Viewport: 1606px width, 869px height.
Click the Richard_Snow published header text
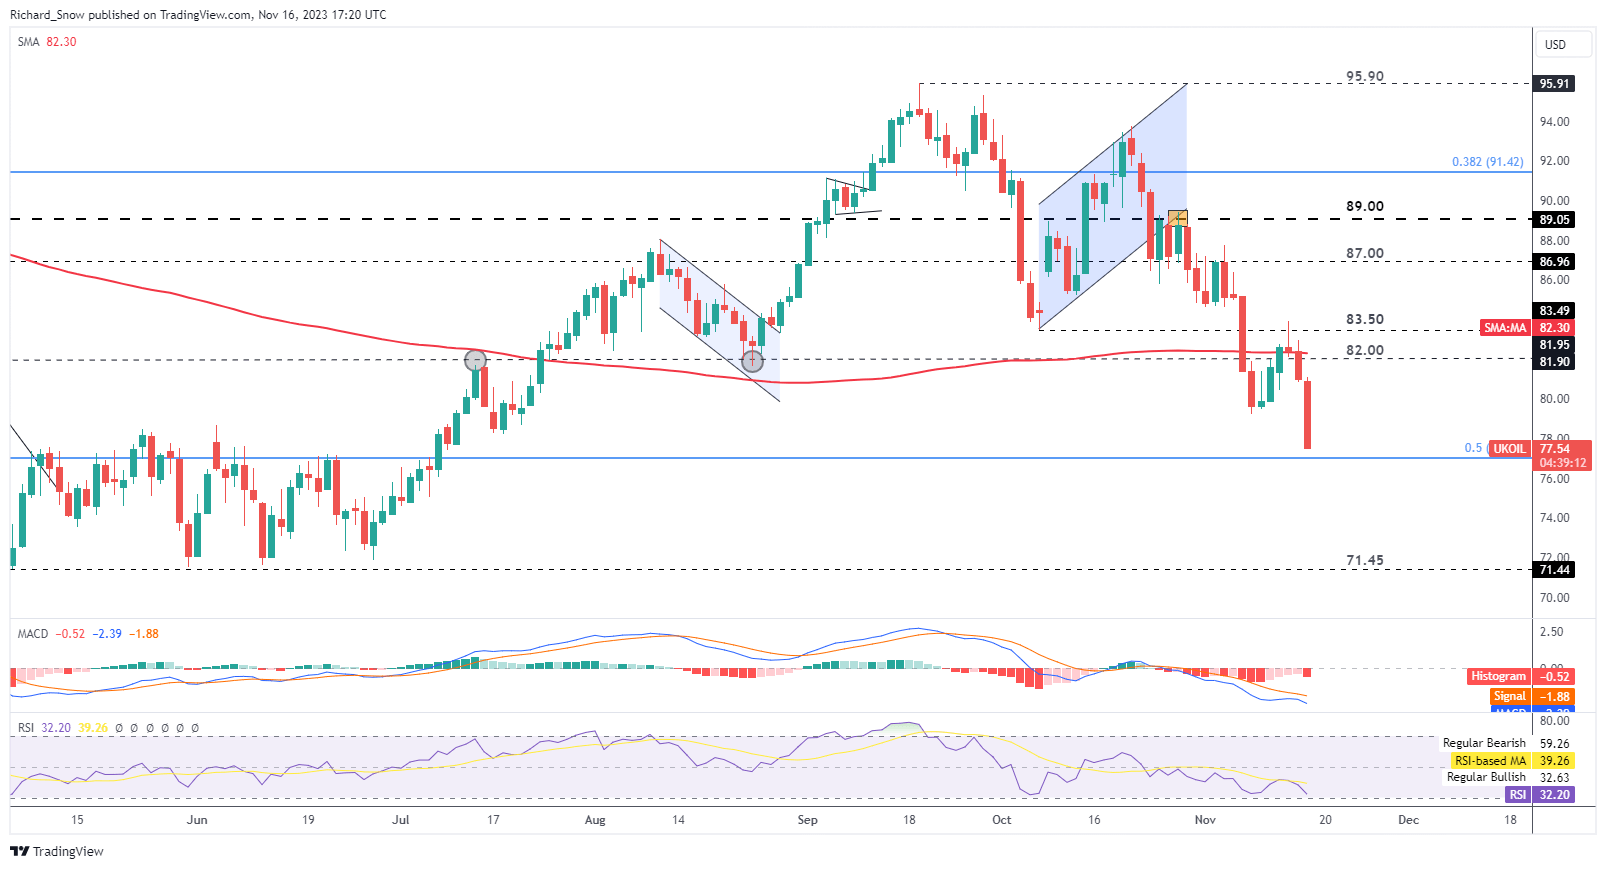click(198, 15)
